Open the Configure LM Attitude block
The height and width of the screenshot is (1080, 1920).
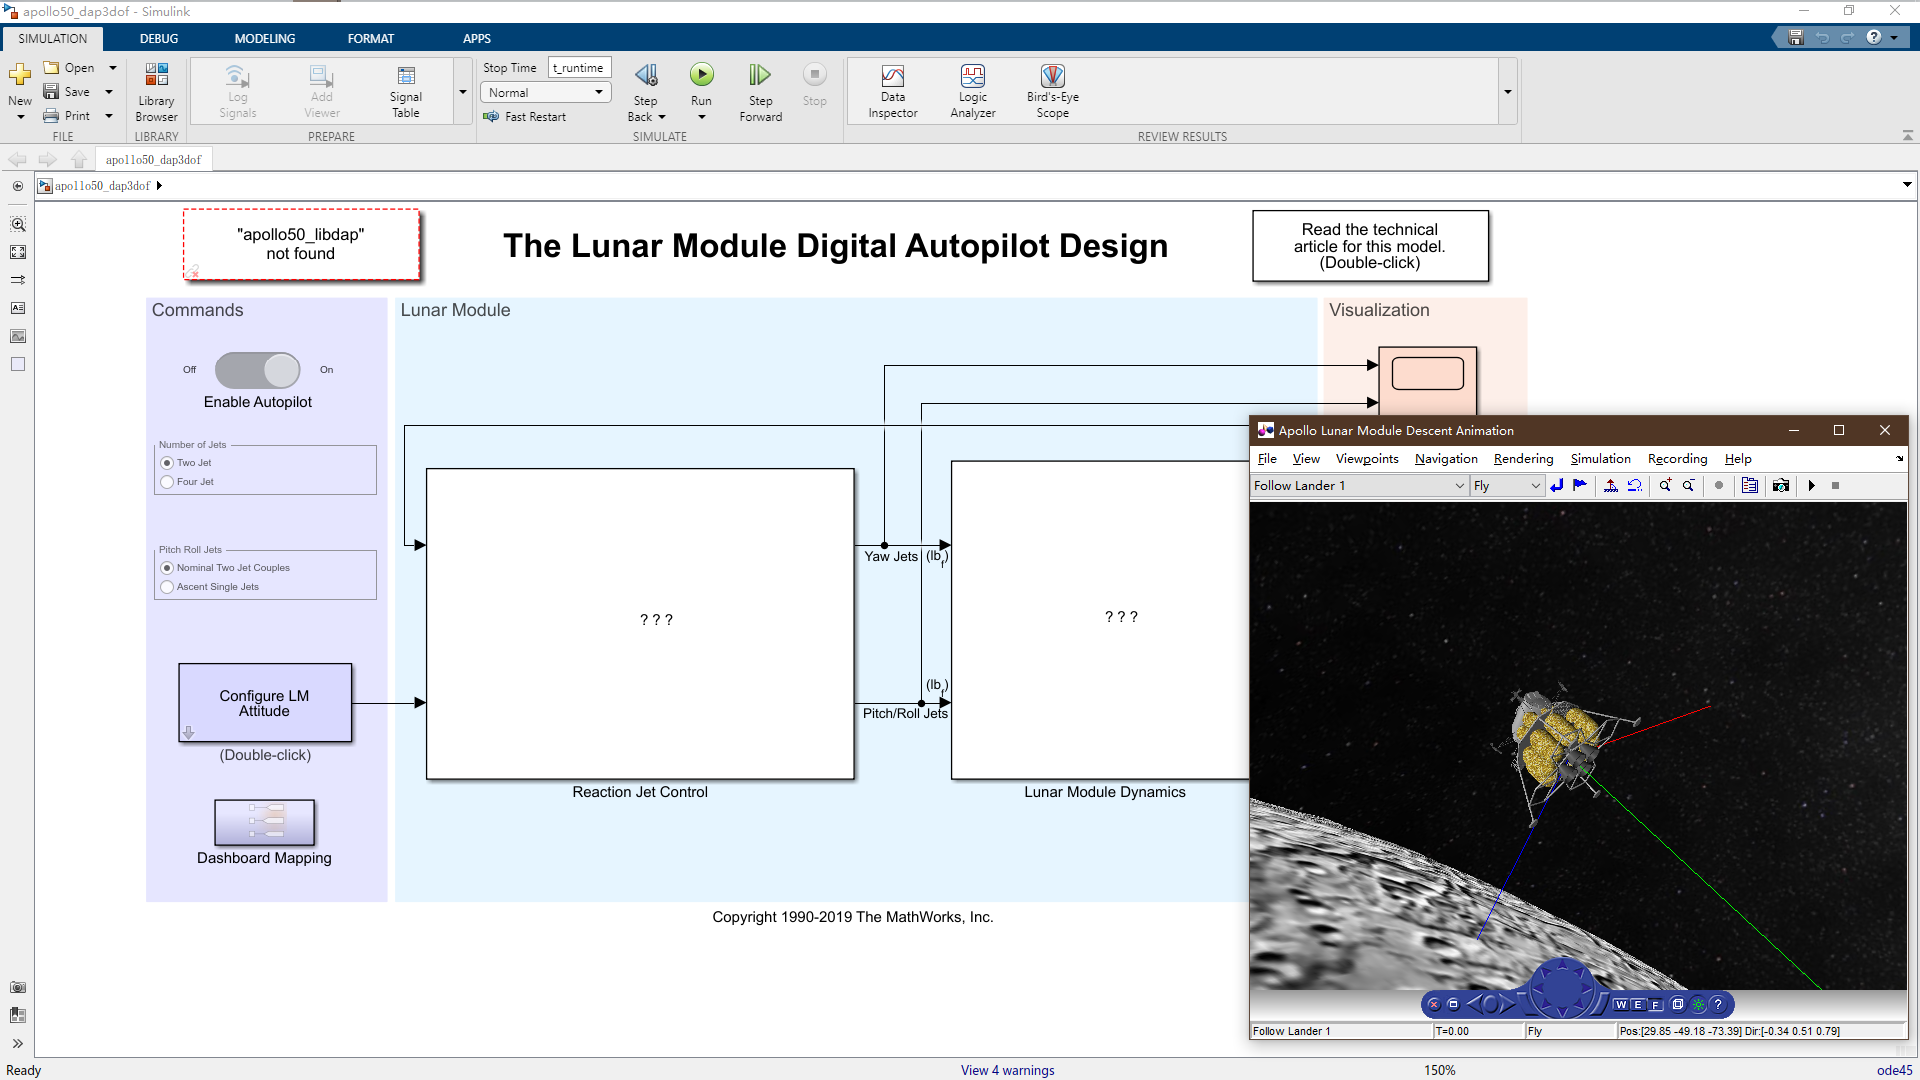point(265,703)
